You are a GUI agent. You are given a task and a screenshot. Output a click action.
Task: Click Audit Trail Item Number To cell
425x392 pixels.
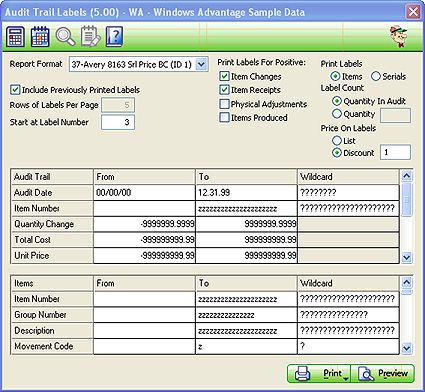(x=247, y=209)
